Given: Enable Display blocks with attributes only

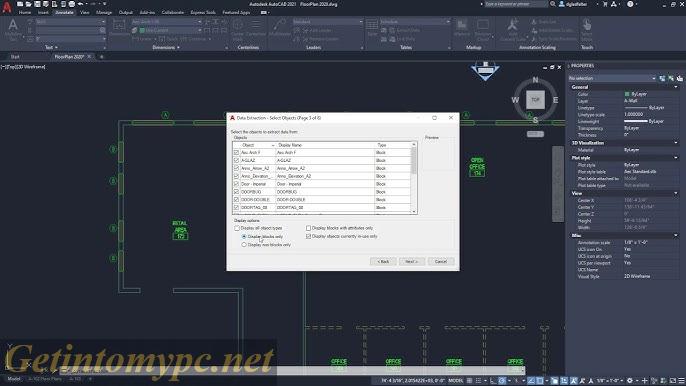Looking at the screenshot, I should pos(308,228).
